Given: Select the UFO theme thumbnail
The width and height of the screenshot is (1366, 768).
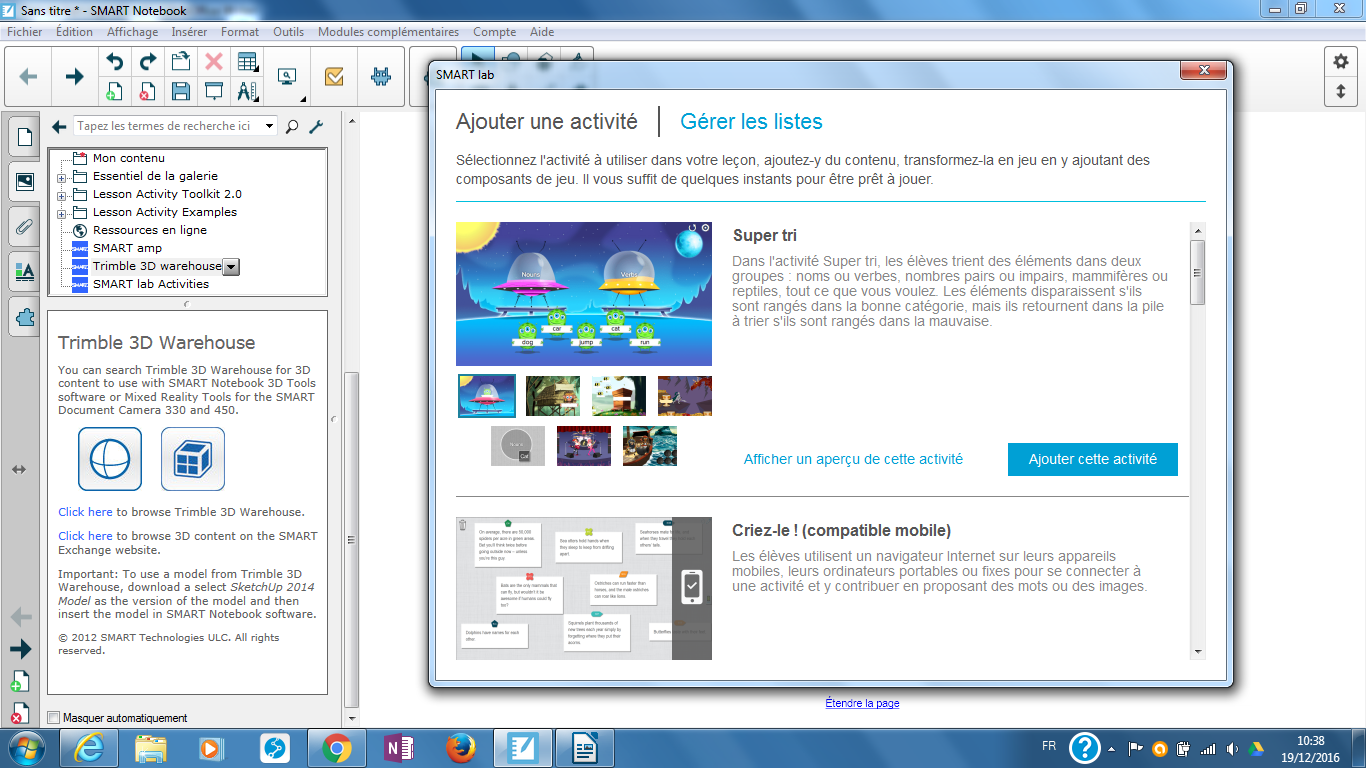Looking at the screenshot, I should click(x=487, y=396).
